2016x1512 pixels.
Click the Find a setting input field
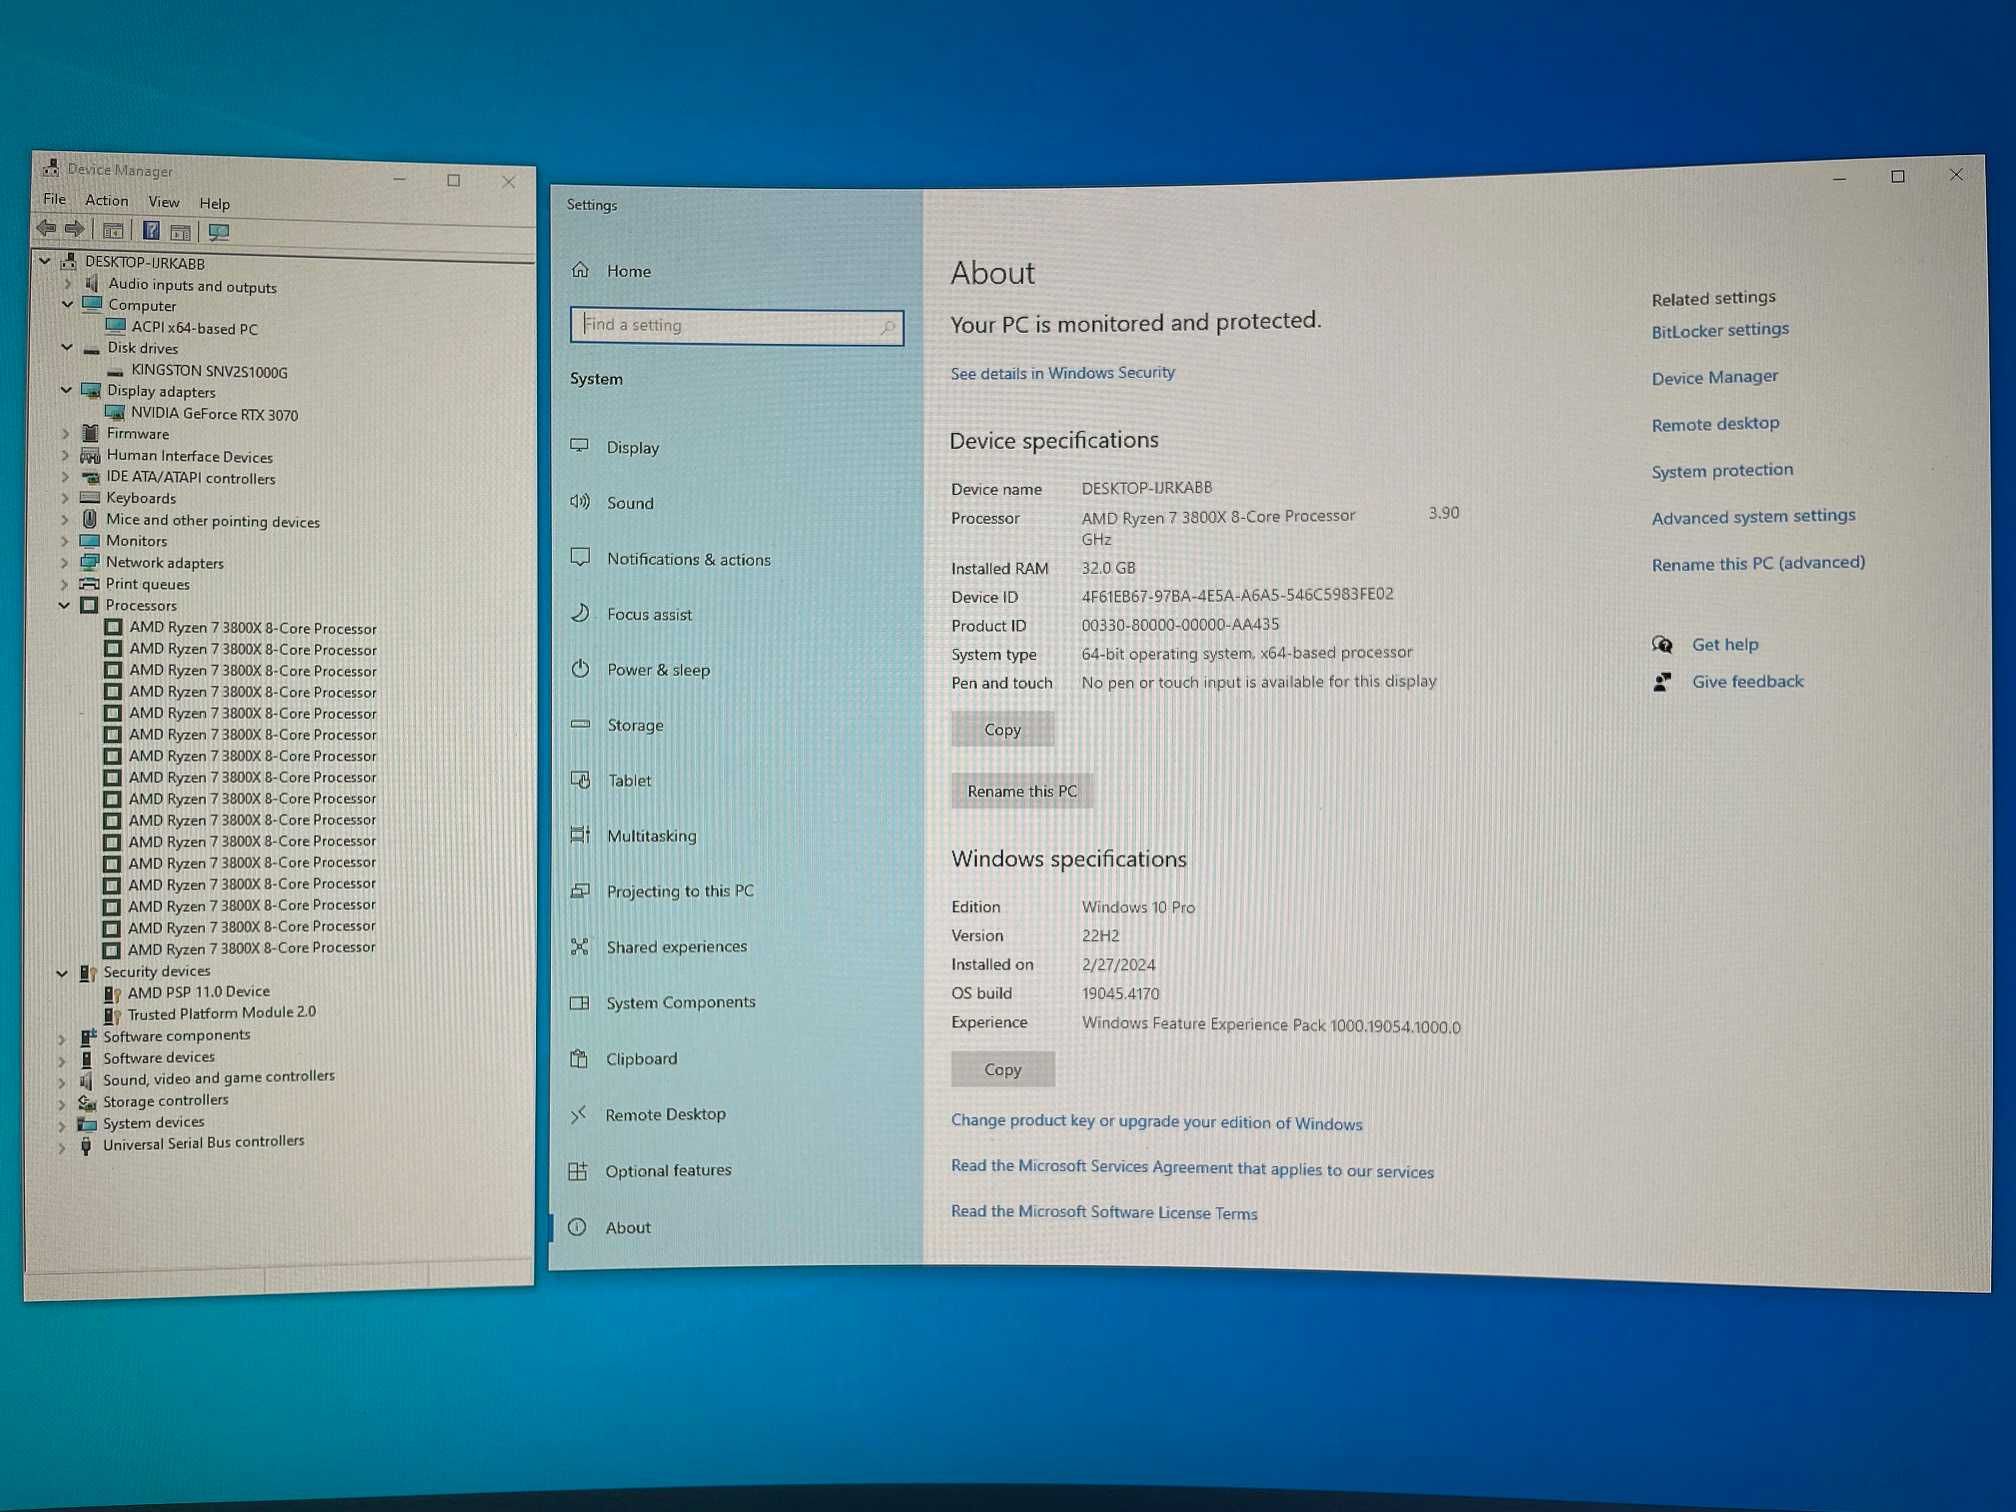pyautogui.click(x=735, y=326)
